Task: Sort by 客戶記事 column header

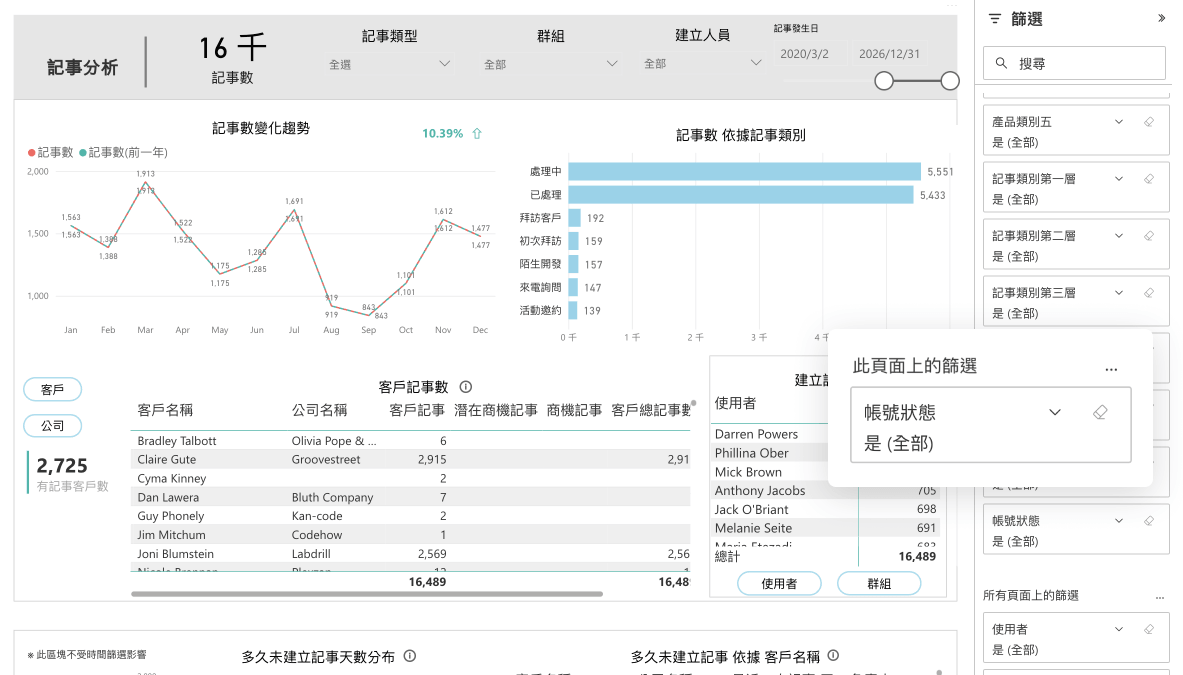Action: pos(416,410)
